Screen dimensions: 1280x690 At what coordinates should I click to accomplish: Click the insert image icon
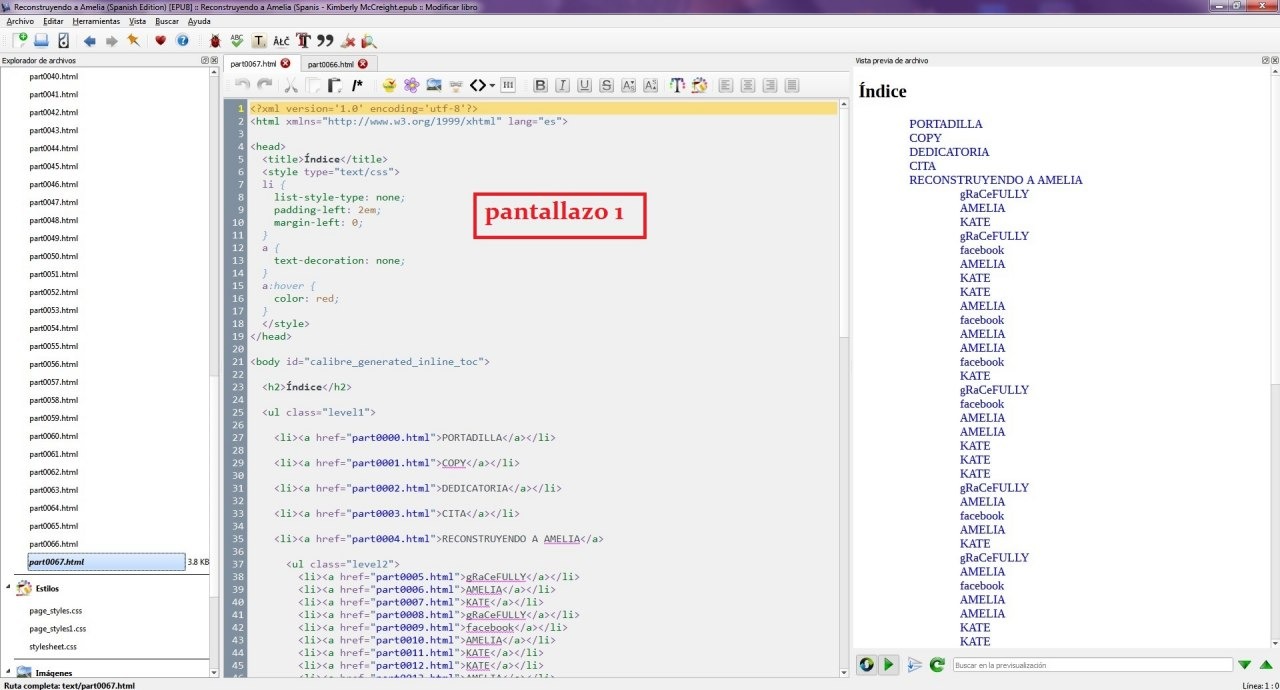(x=434, y=86)
